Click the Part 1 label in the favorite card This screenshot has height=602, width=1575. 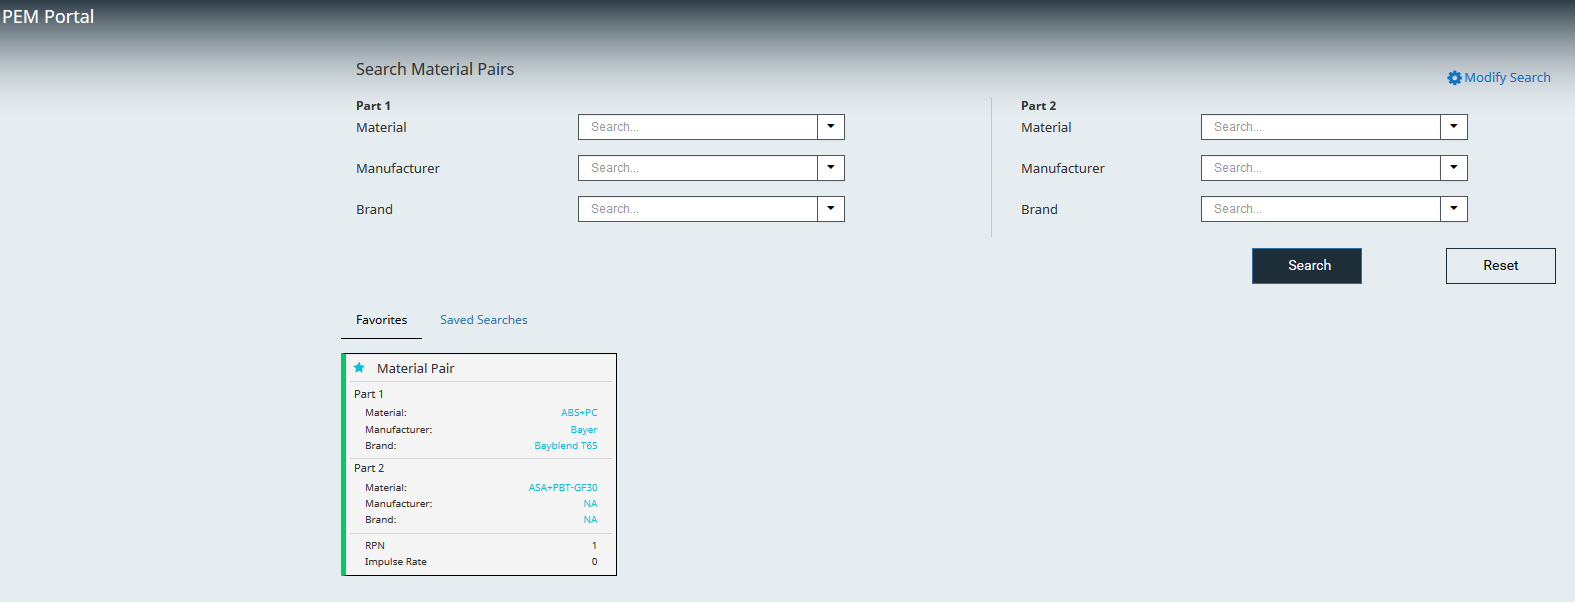click(369, 394)
